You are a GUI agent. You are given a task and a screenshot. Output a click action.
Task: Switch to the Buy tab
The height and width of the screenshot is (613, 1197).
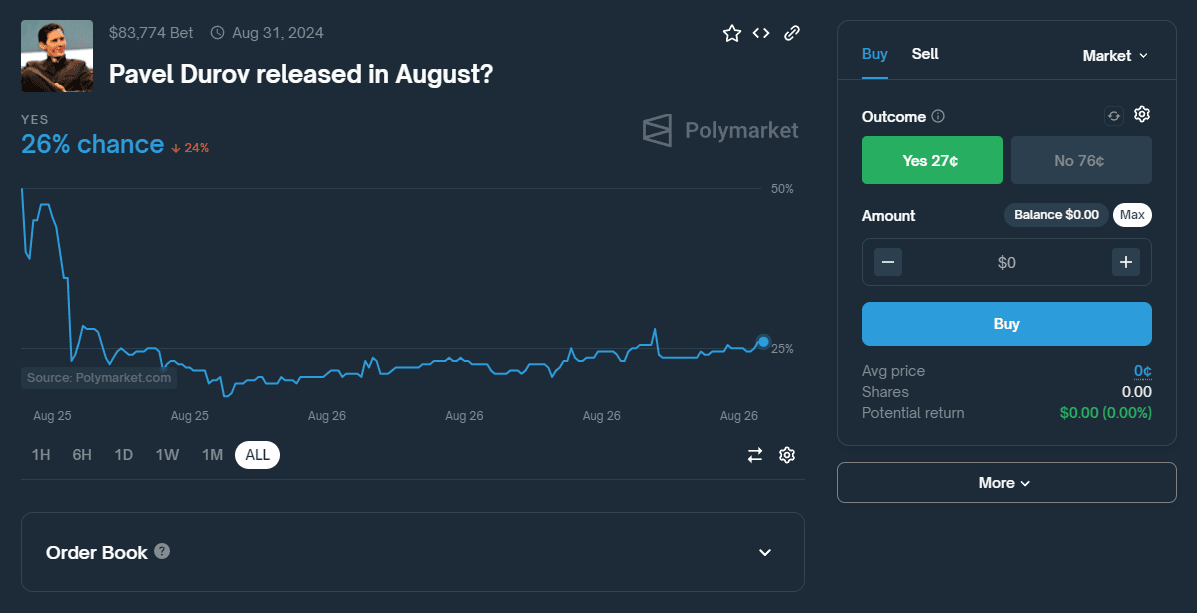[874, 54]
